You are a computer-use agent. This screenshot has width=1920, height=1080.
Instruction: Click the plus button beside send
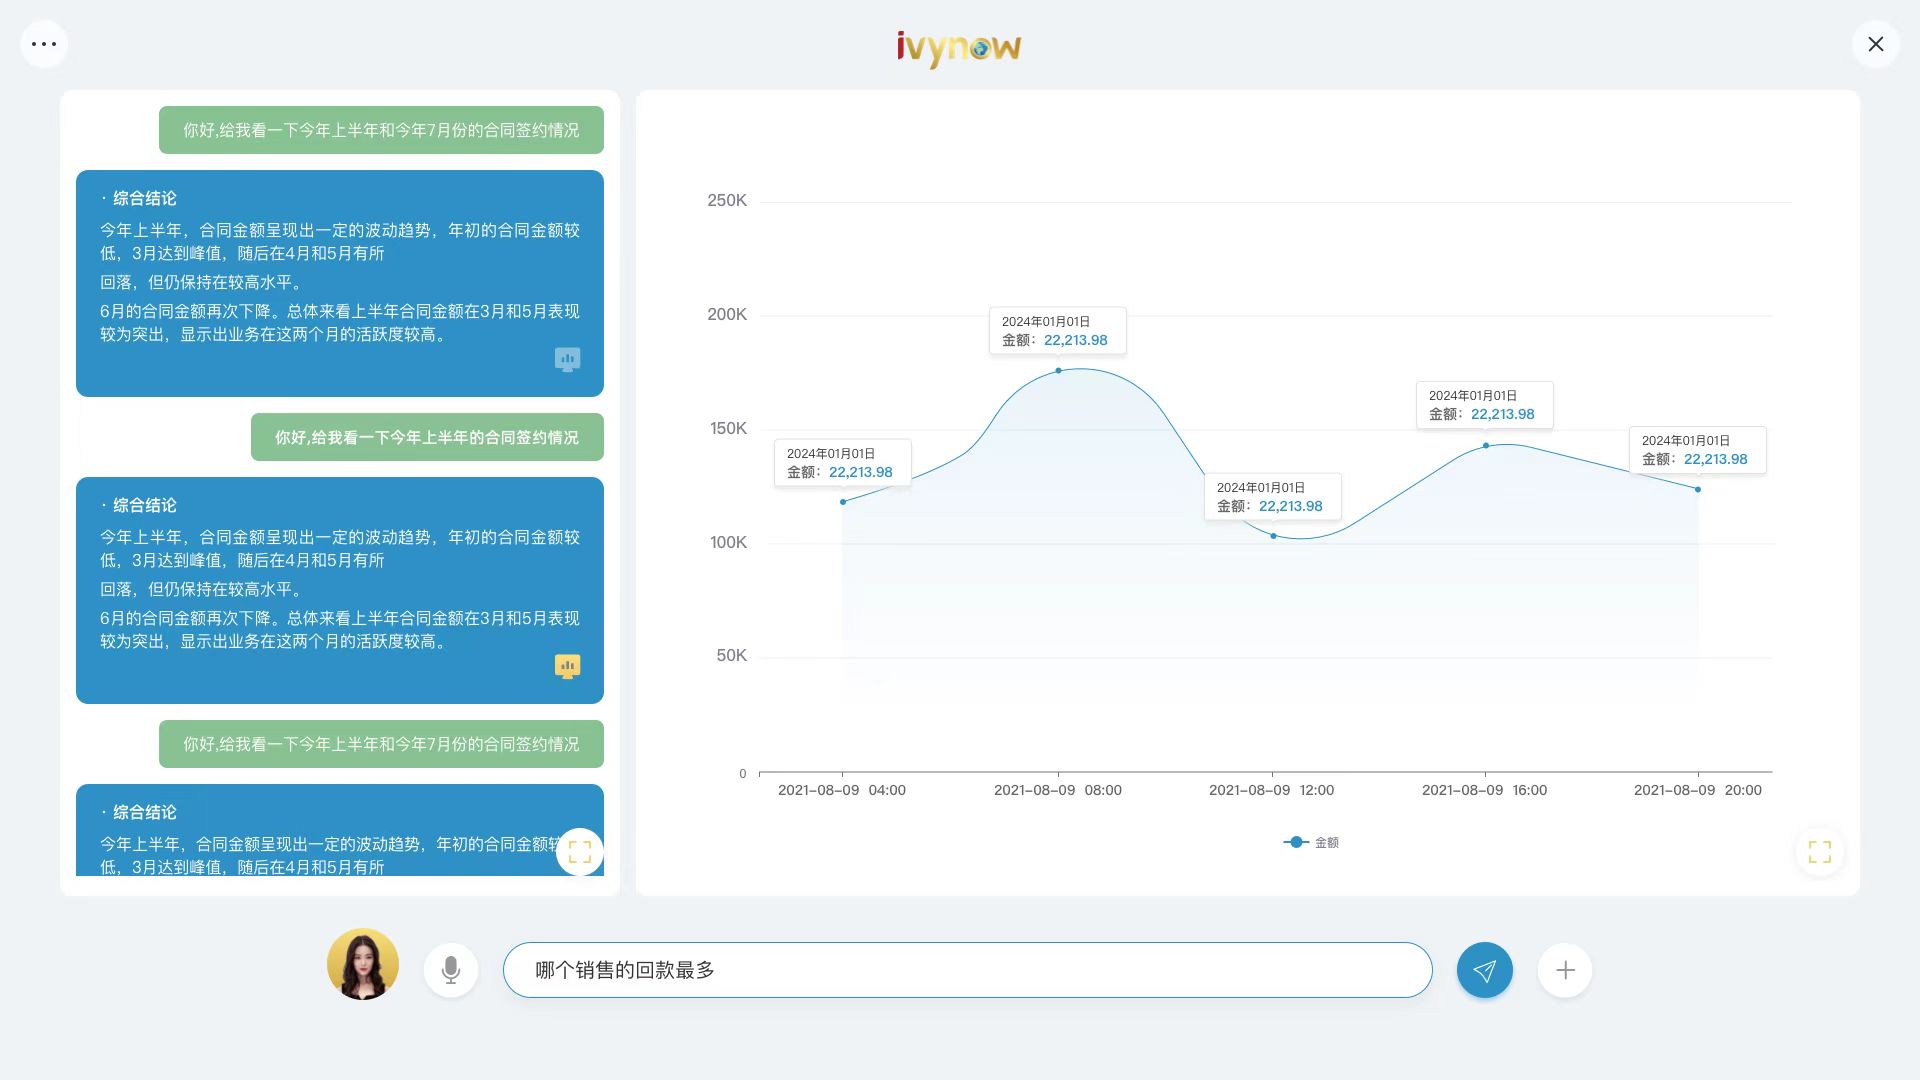click(x=1565, y=970)
